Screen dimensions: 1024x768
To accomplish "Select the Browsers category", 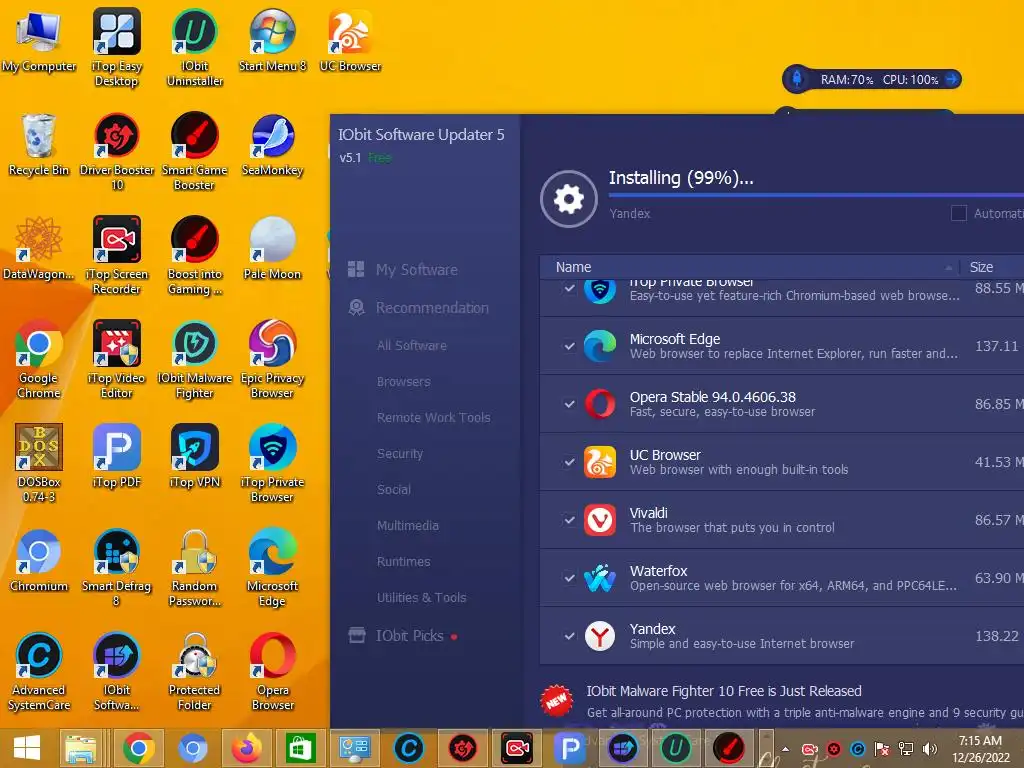I will tap(404, 381).
